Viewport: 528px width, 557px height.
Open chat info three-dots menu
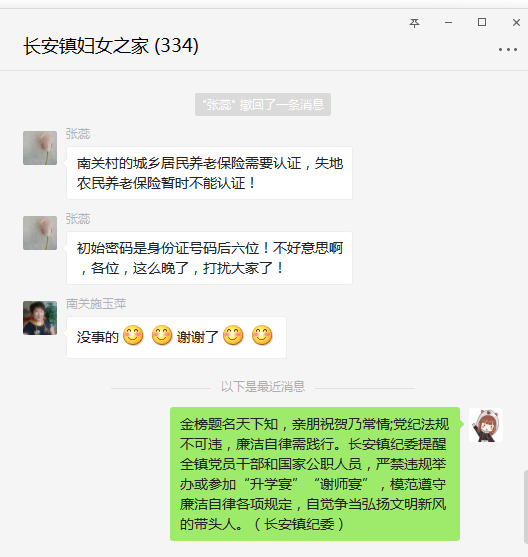coord(507,50)
